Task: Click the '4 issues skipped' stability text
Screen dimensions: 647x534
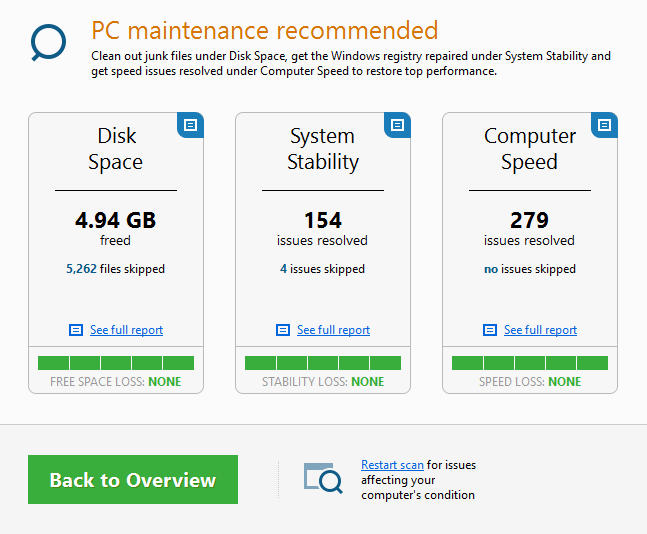Action: (x=323, y=269)
